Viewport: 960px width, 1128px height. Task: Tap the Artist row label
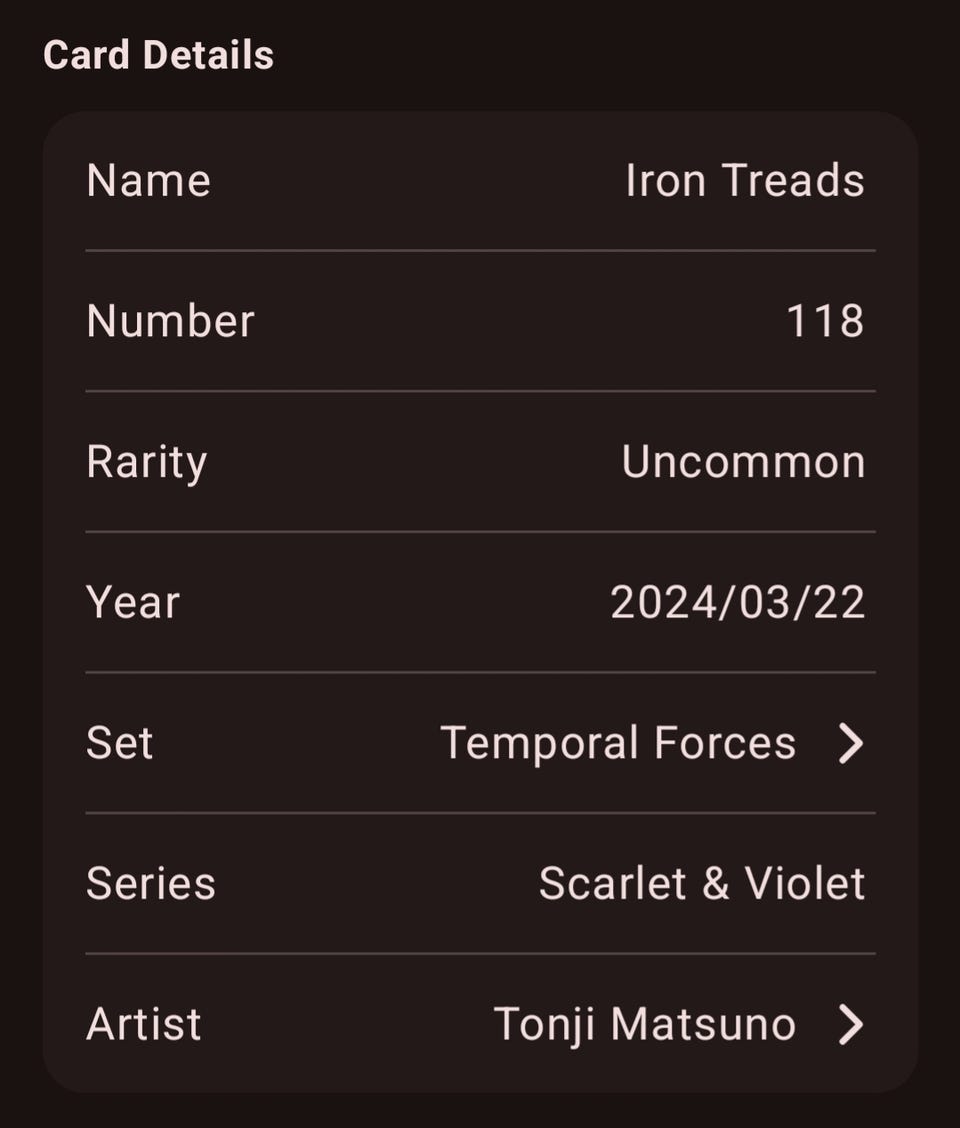click(x=144, y=1025)
